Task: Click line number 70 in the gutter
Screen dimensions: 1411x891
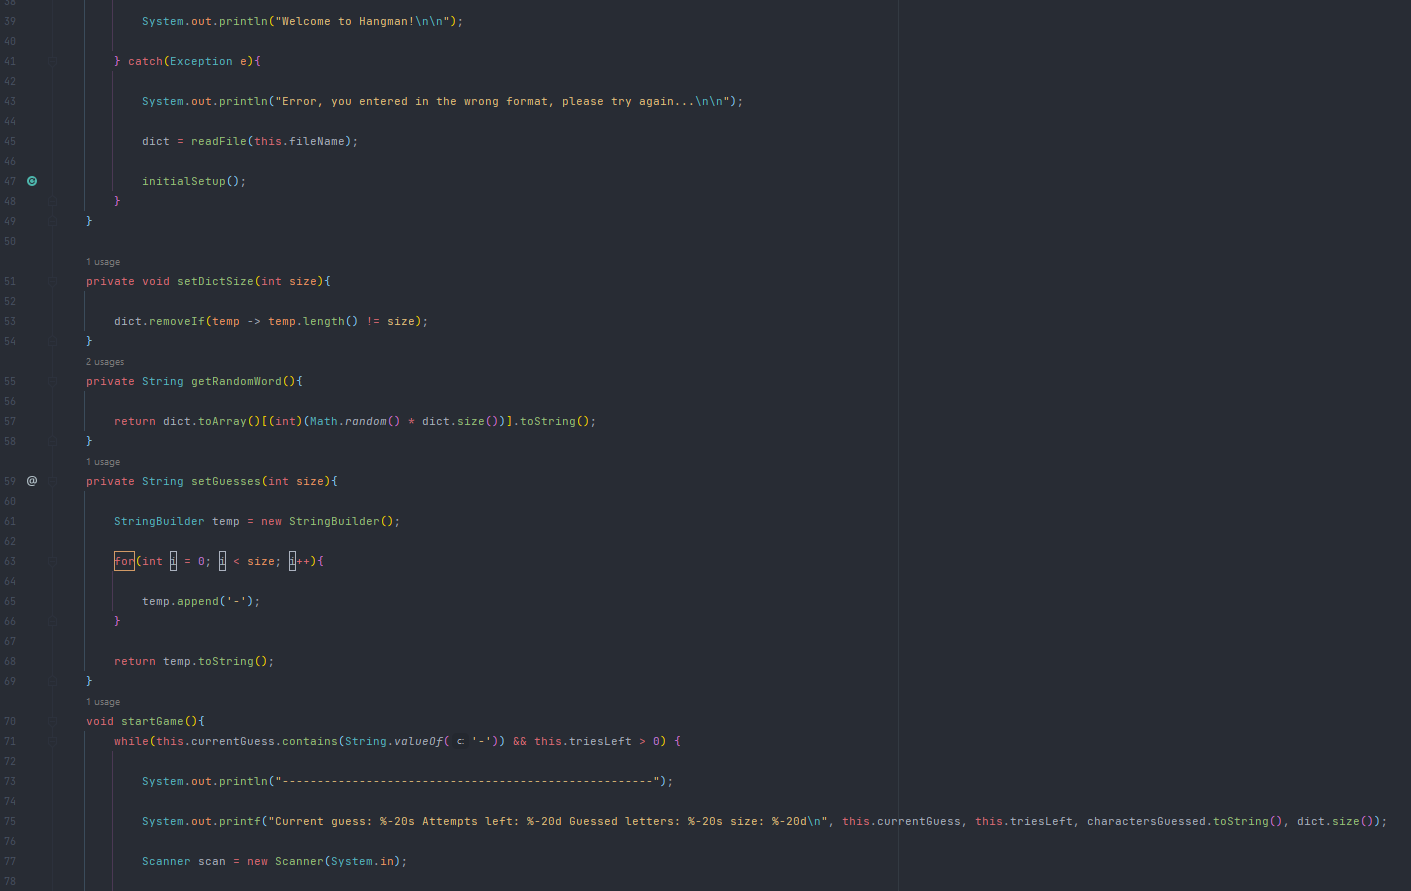Action: (x=10, y=721)
